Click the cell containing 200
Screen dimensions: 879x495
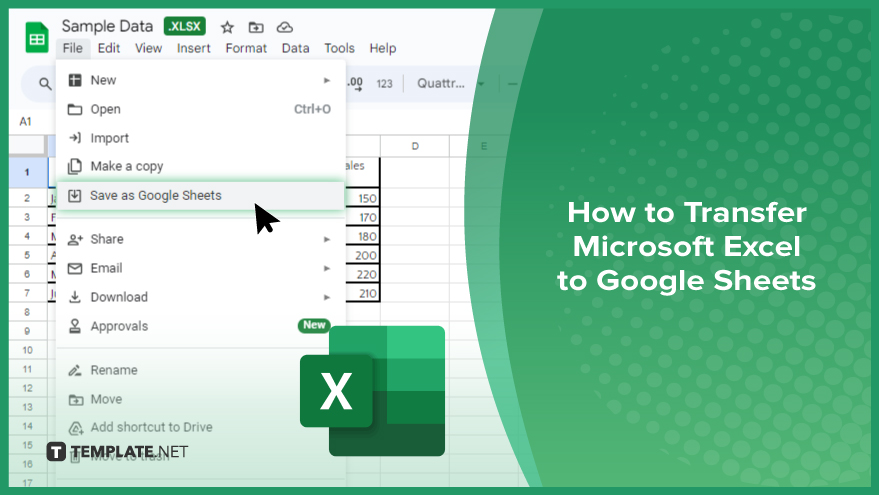[363, 256]
